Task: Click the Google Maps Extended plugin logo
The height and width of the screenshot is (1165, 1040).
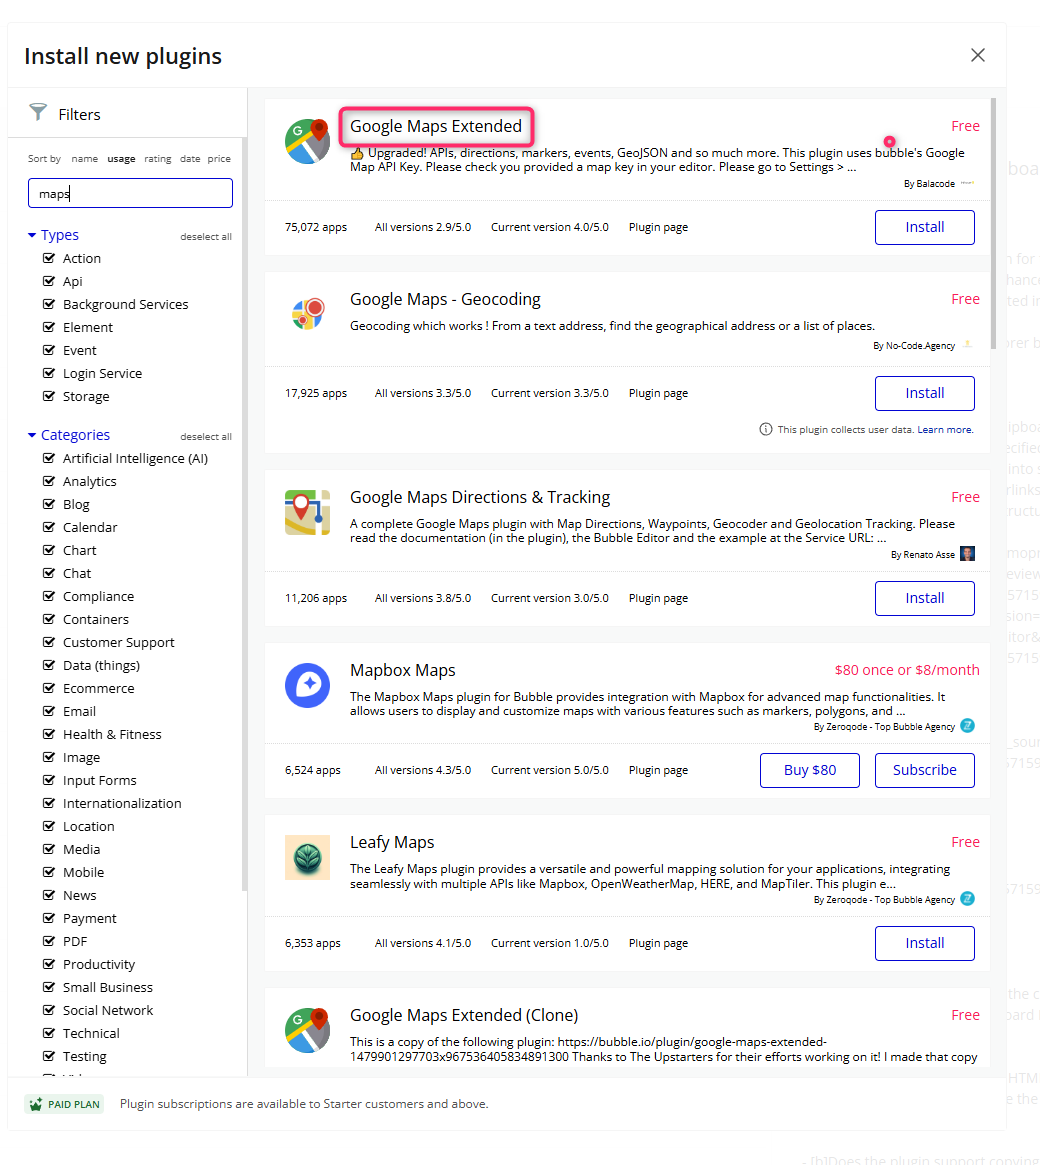Action: tap(307, 140)
